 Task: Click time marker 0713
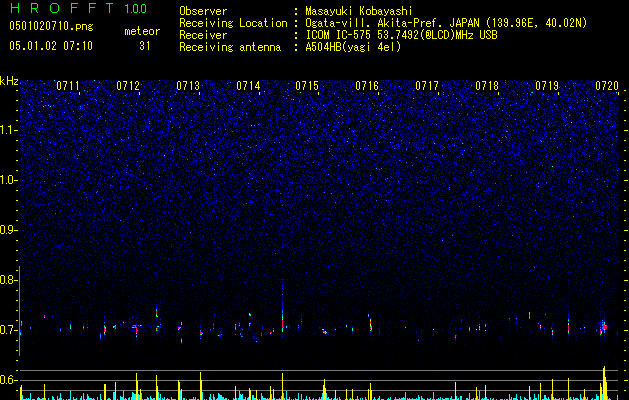pyautogui.click(x=188, y=86)
